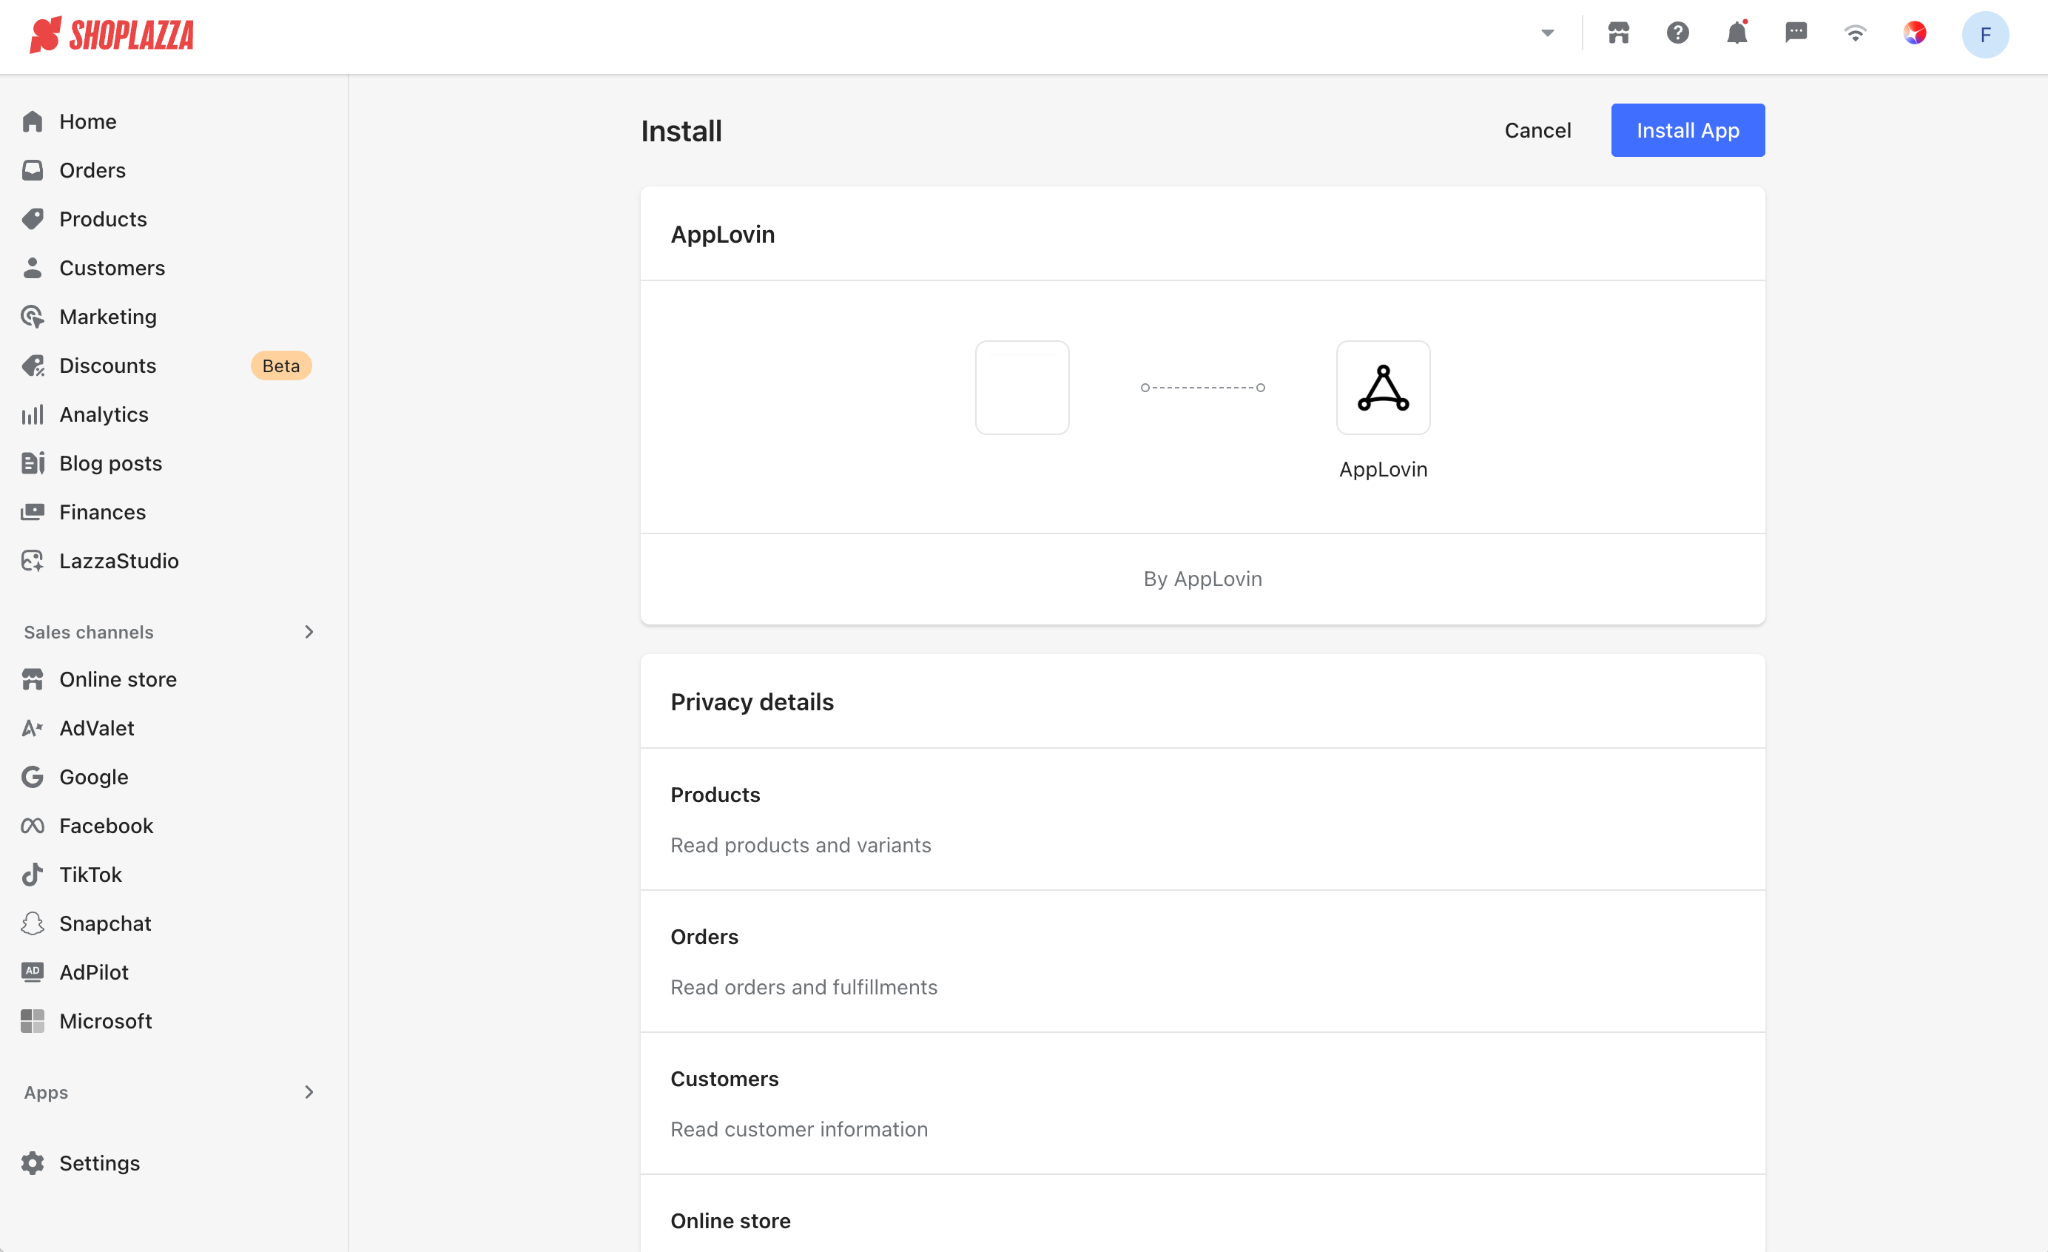This screenshot has height=1252, width=2048.
Task: Click the Cancel button
Action: click(x=1538, y=130)
